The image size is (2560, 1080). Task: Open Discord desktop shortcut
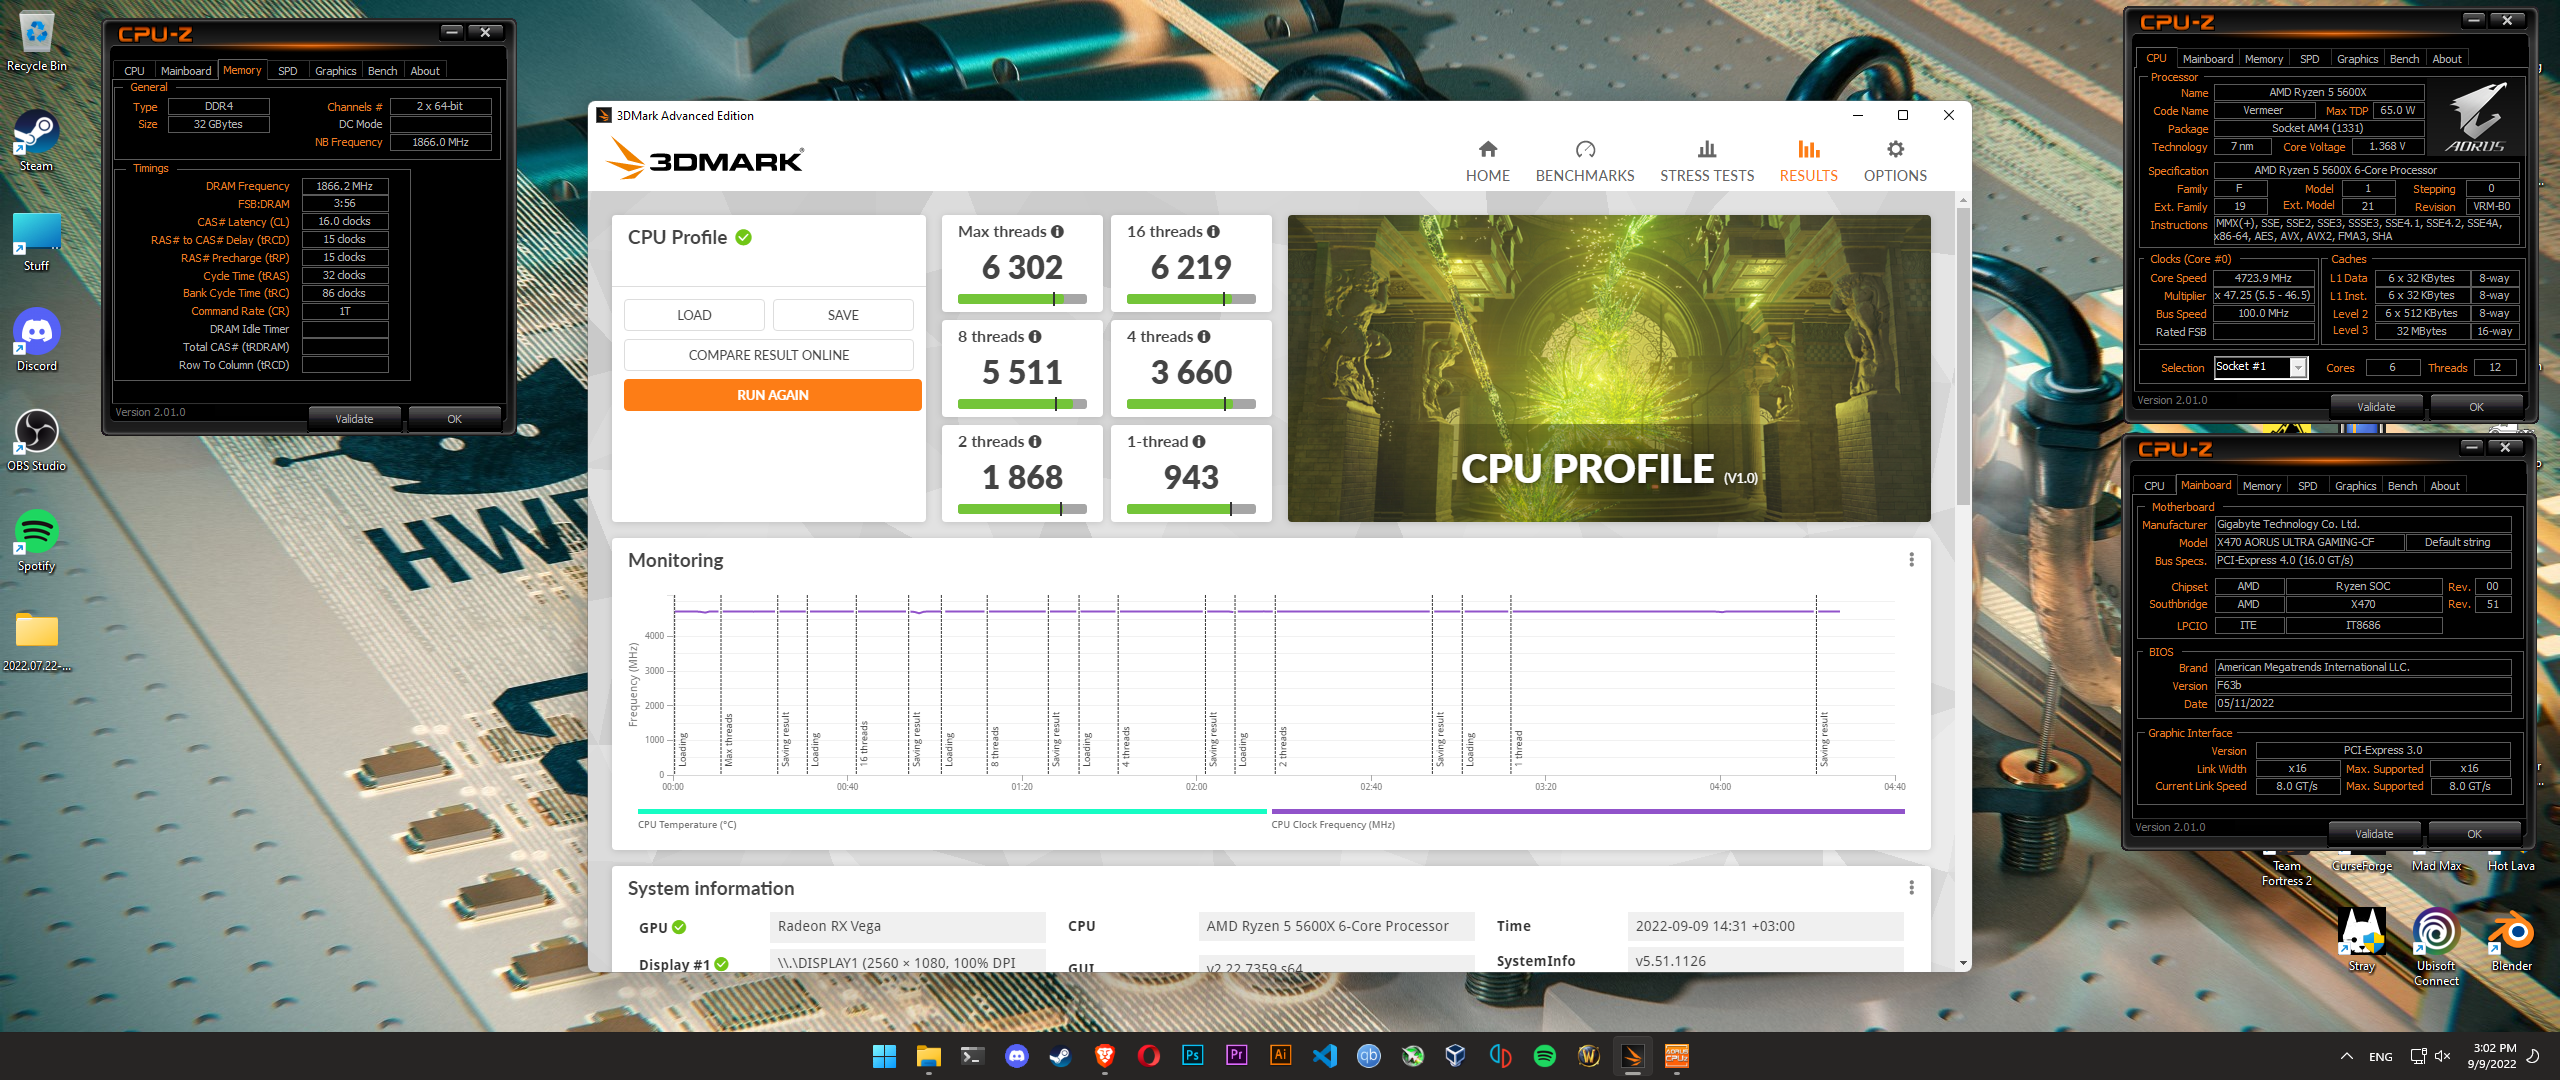click(x=37, y=340)
